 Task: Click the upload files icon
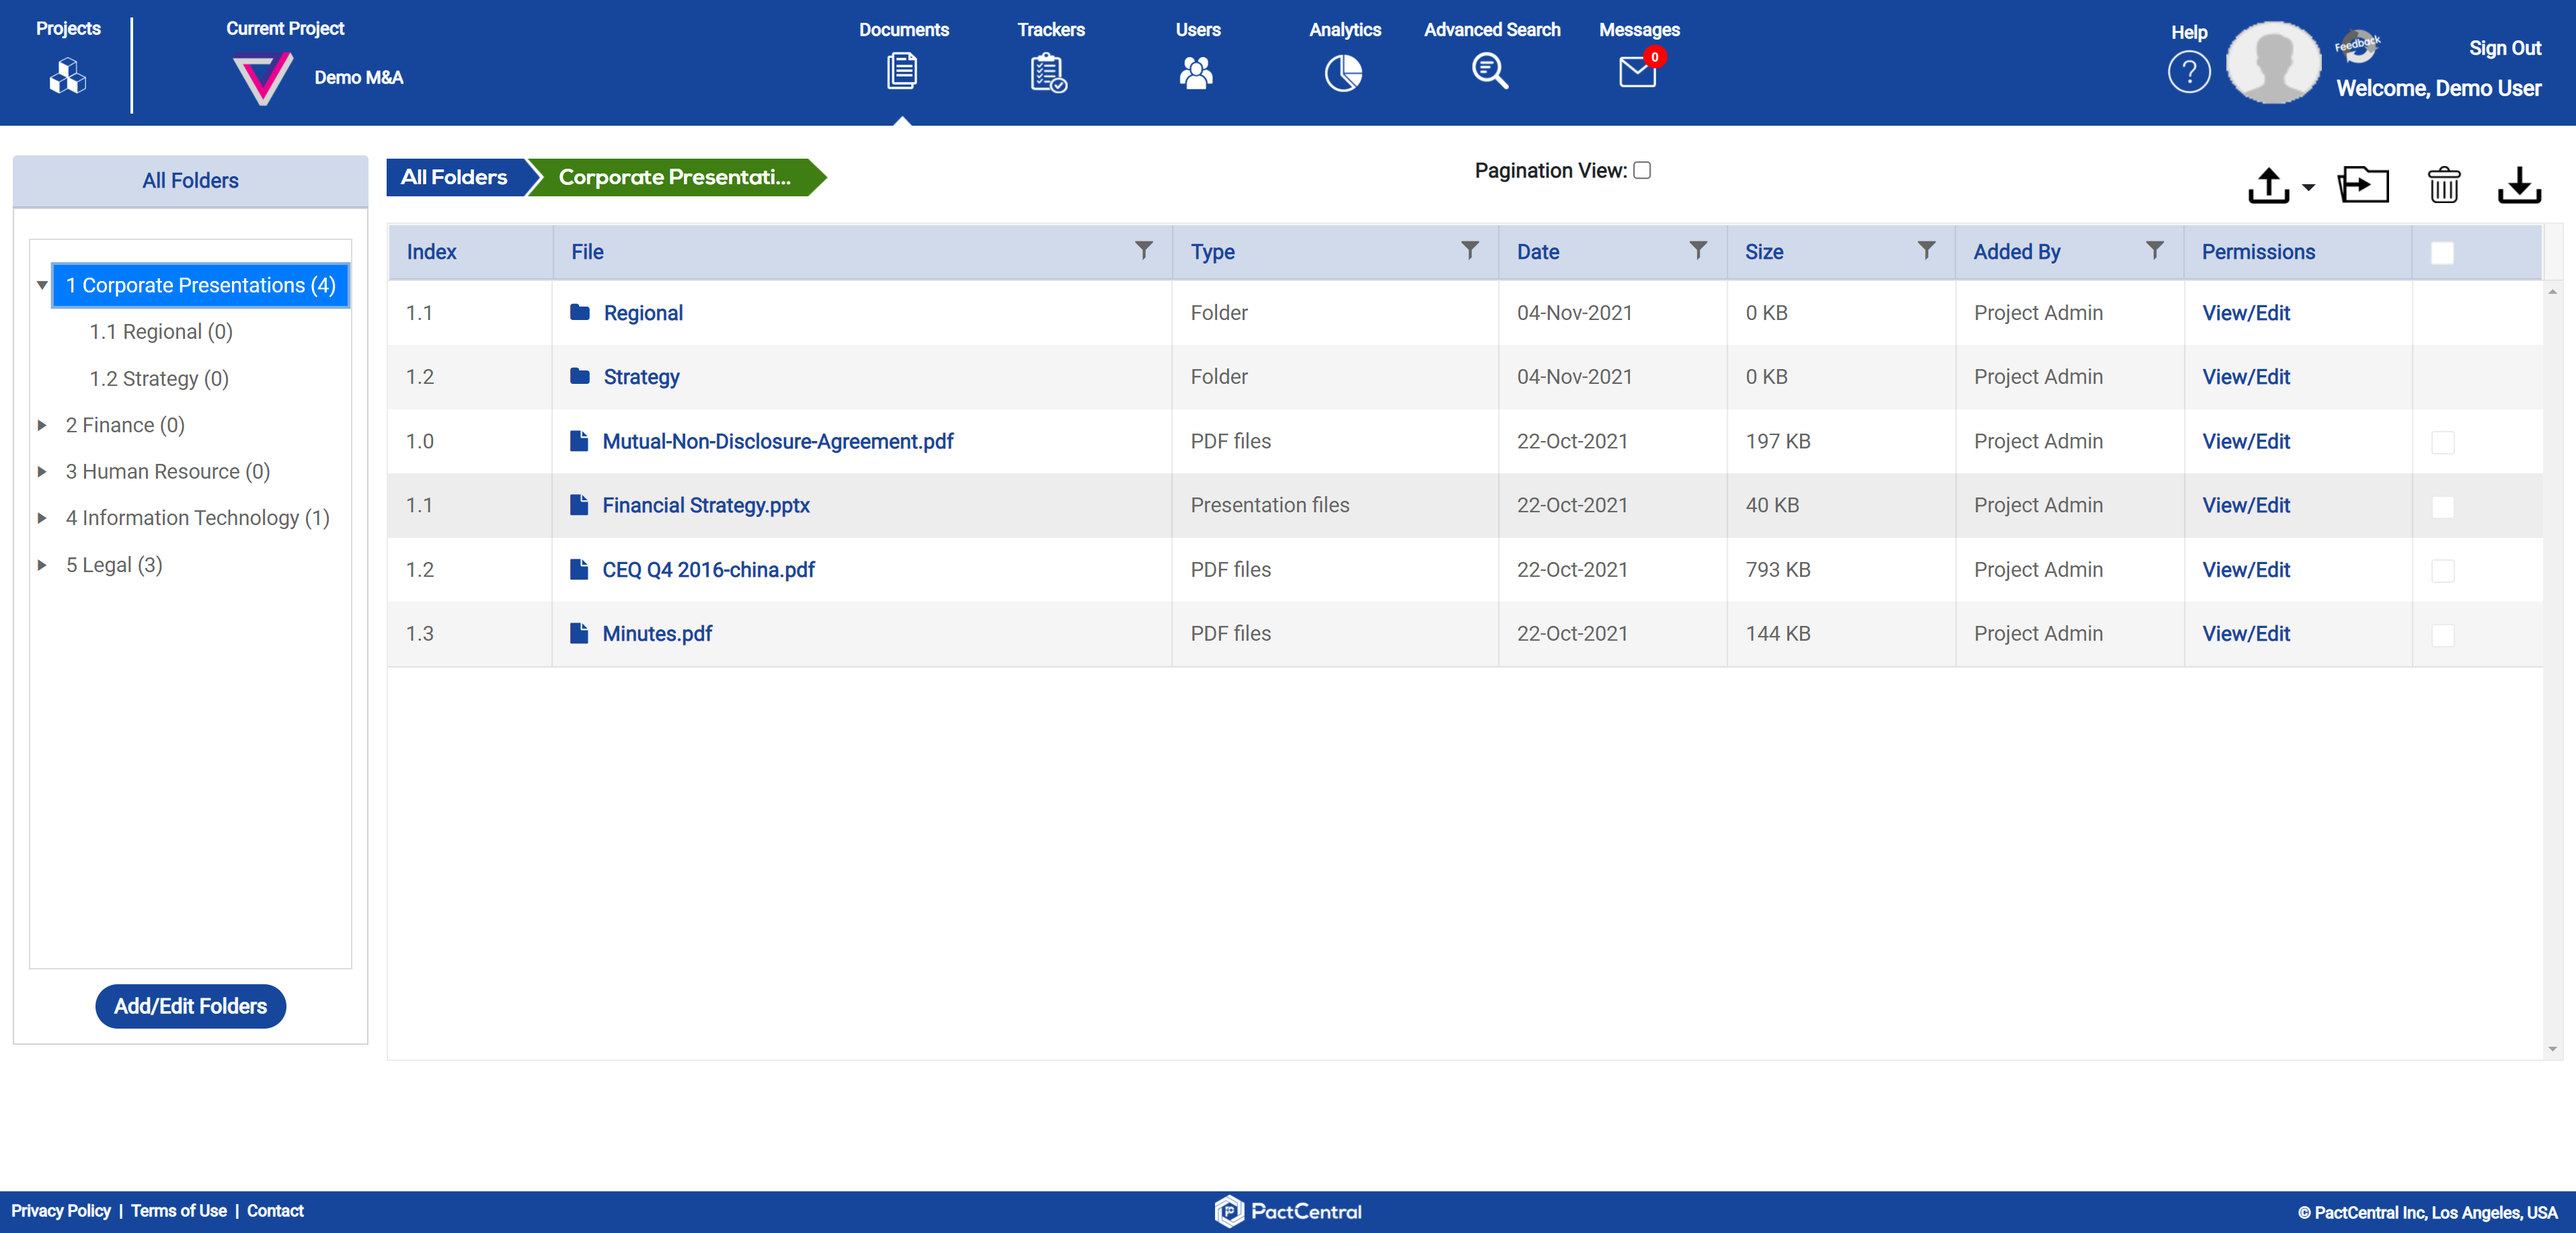(2268, 185)
